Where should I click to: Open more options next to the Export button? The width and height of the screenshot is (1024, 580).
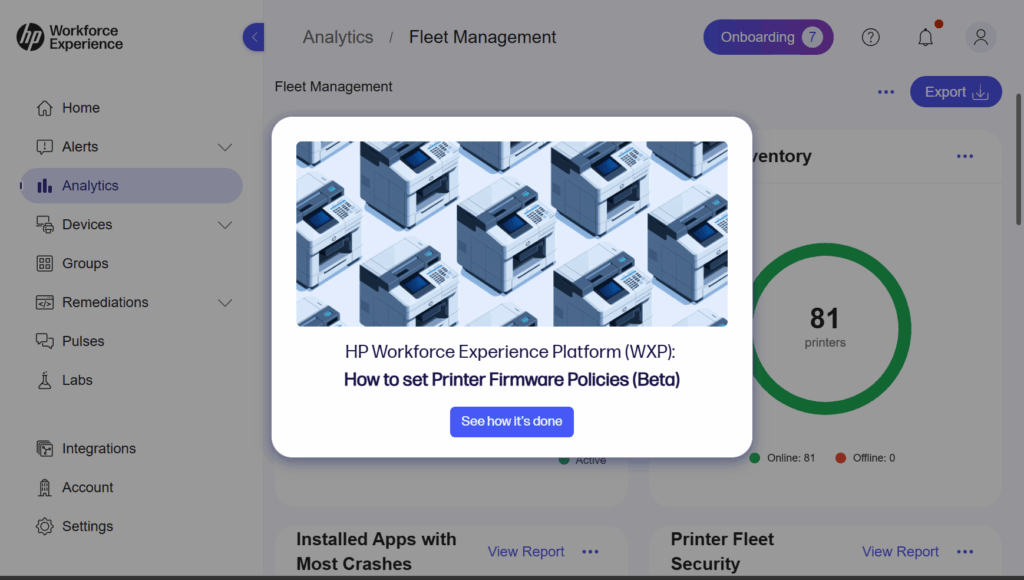pos(886,92)
